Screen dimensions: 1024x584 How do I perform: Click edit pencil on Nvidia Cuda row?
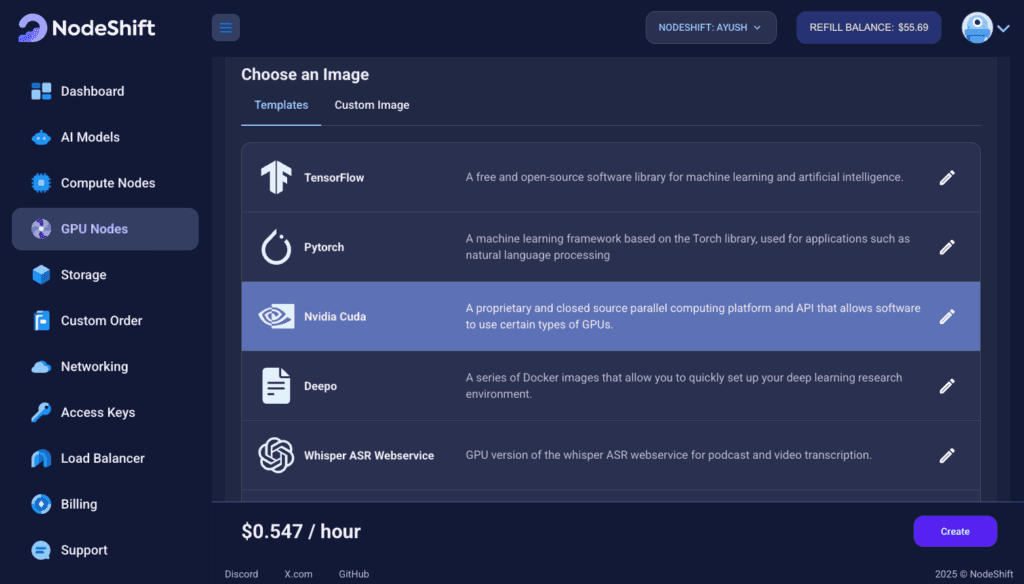(x=946, y=316)
